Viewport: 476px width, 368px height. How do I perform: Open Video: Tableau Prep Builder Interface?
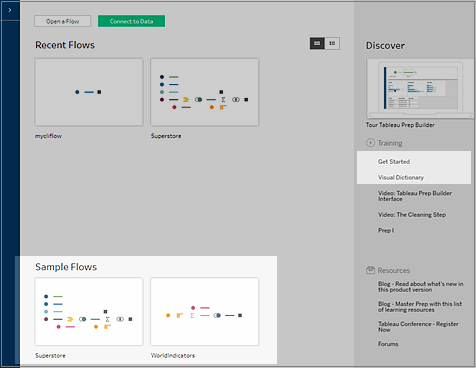click(x=415, y=196)
